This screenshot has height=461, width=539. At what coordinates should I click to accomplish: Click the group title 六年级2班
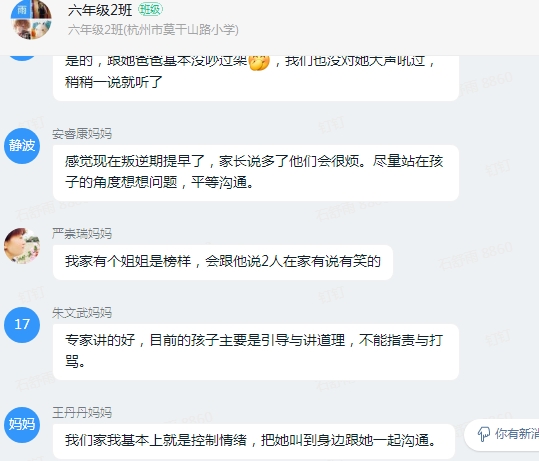point(100,10)
